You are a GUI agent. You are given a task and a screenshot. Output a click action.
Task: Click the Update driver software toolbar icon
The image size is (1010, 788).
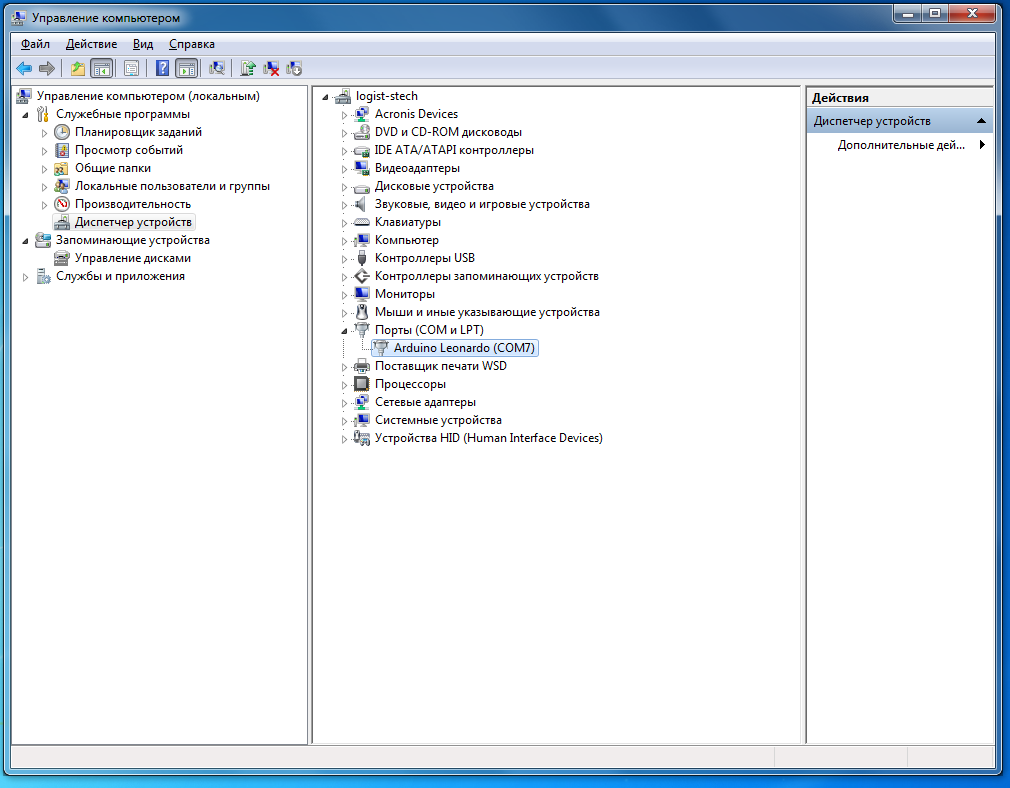click(x=247, y=68)
